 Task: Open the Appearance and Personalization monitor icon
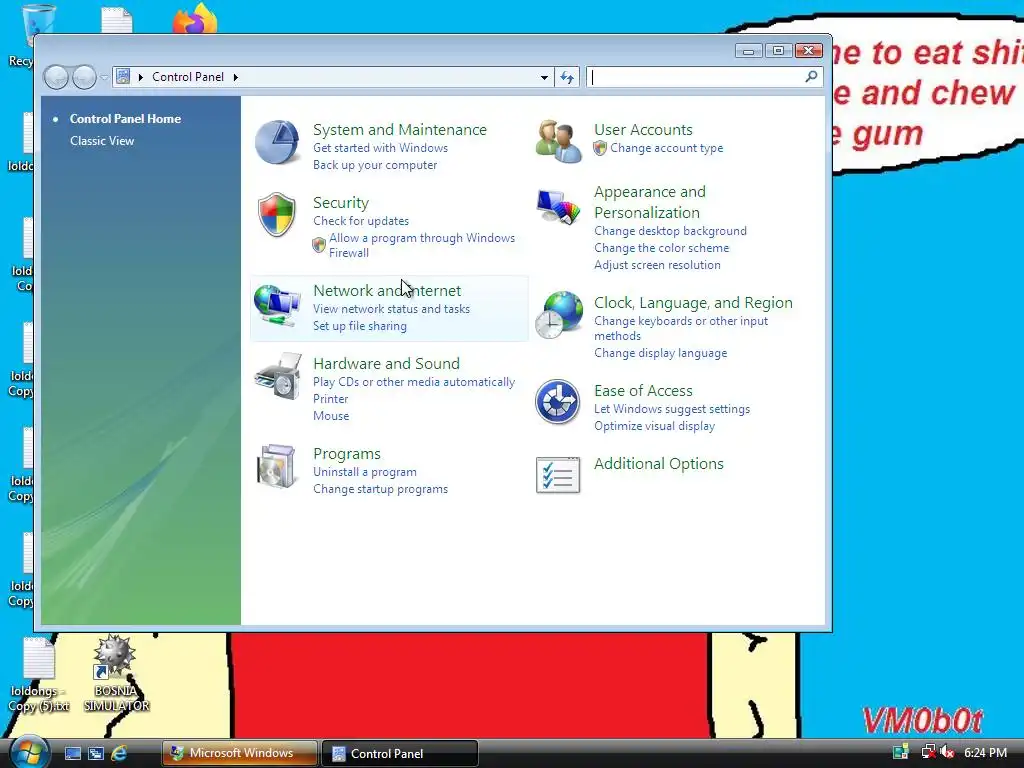(x=558, y=207)
